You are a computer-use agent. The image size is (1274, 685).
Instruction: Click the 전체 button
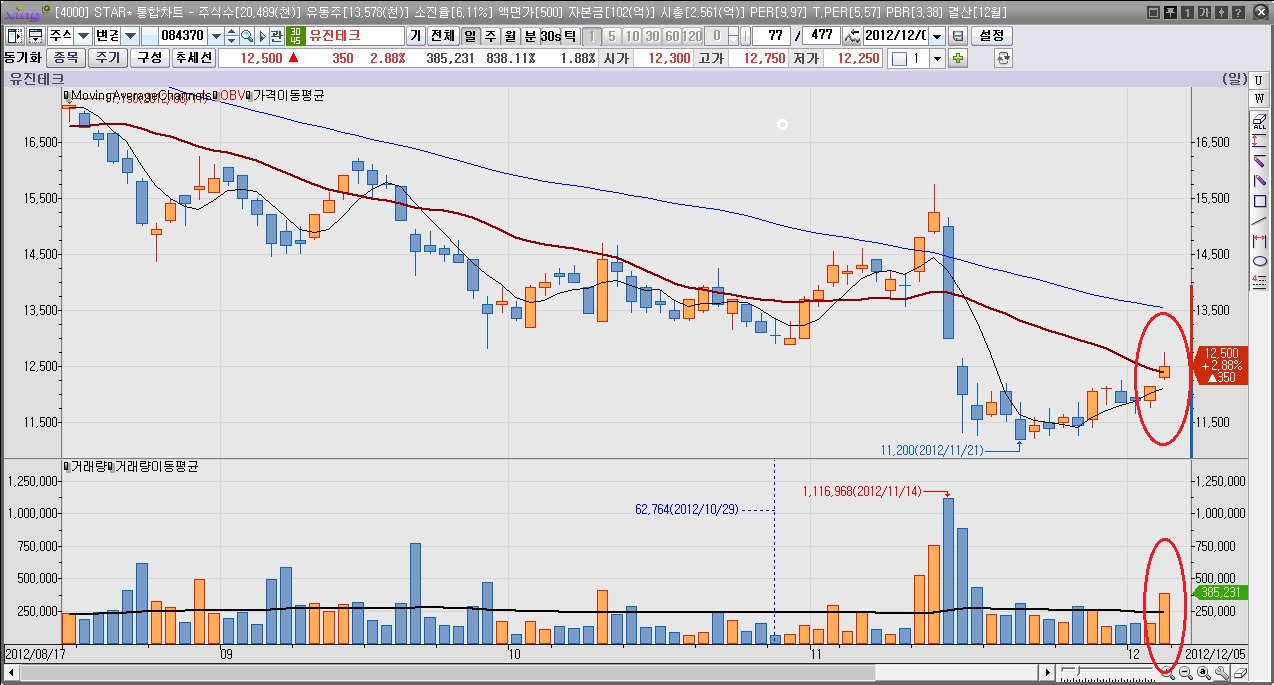pyautogui.click(x=441, y=36)
